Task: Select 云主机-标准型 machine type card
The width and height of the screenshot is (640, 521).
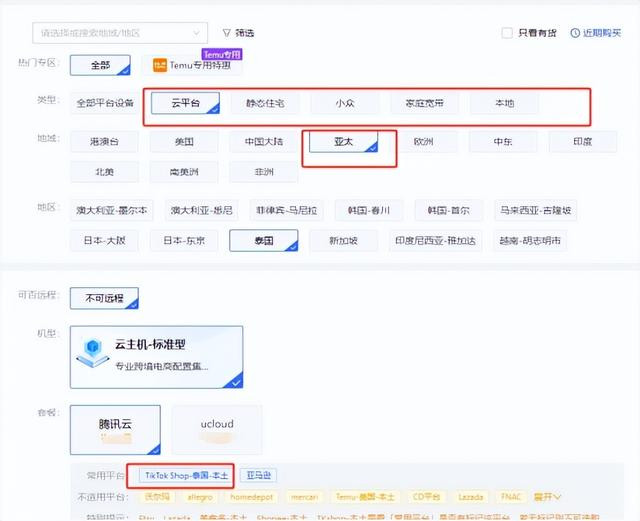Action: click(x=156, y=357)
